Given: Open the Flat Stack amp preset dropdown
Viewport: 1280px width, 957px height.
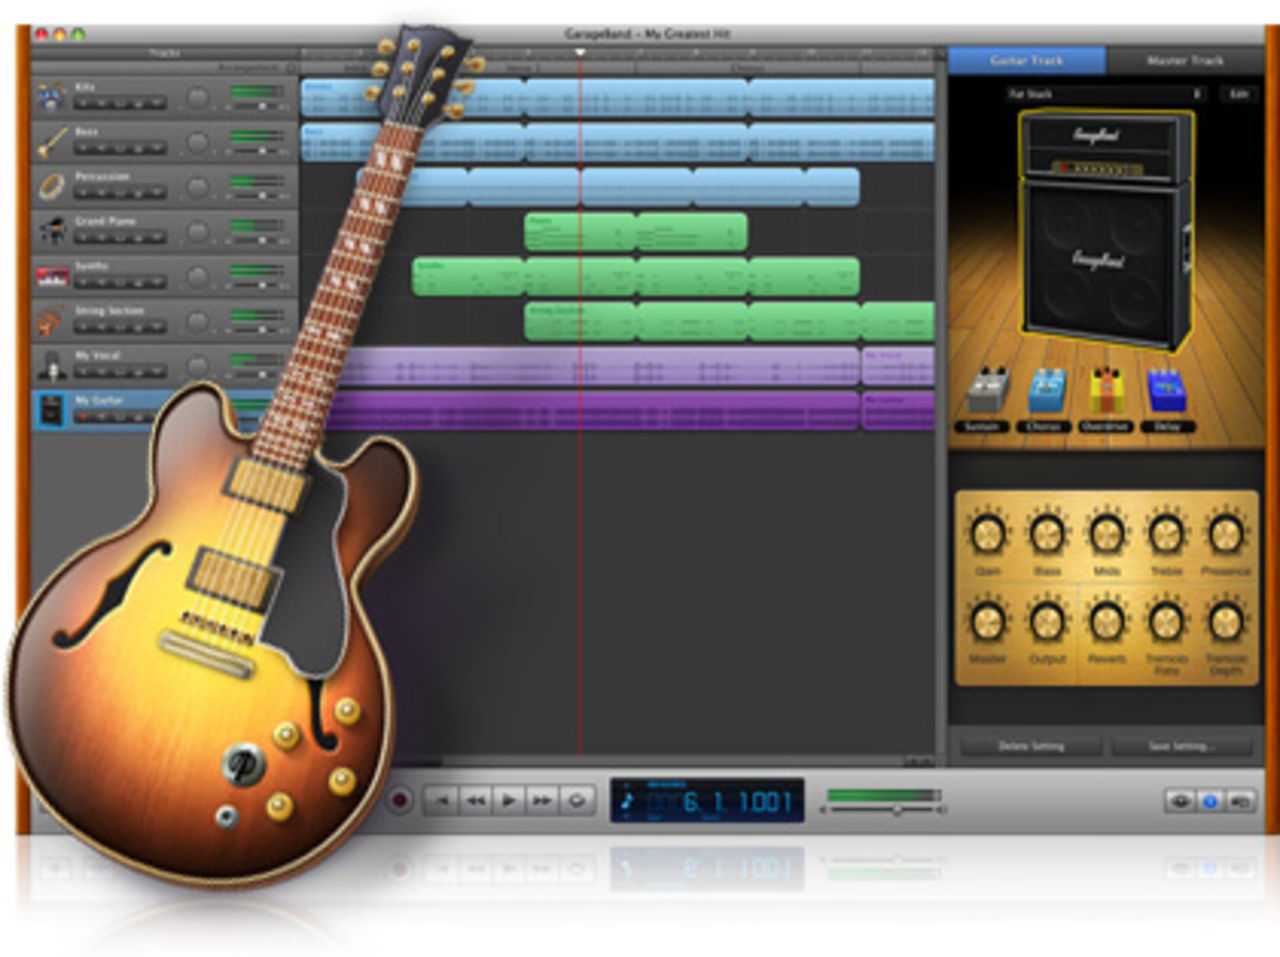Looking at the screenshot, I should (1100, 93).
